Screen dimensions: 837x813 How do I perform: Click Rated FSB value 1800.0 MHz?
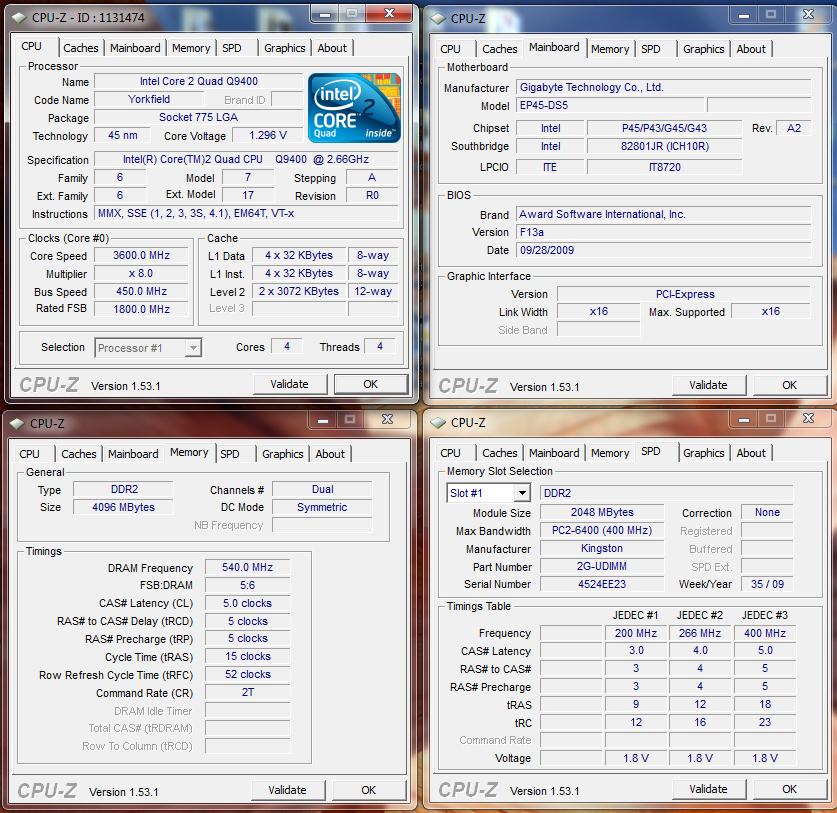point(141,309)
